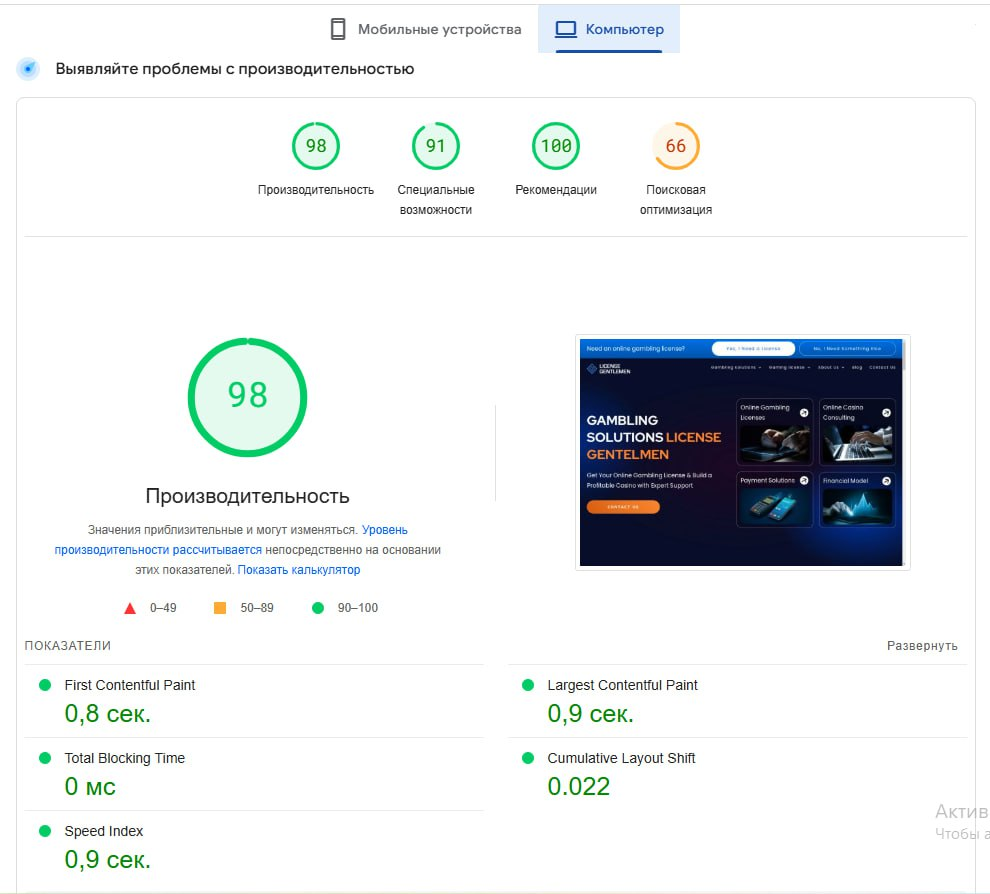Click the red triangle 0–49 legend icon
Image resolution: width=990 pixels, height=894 pixels.
(130, 608)
